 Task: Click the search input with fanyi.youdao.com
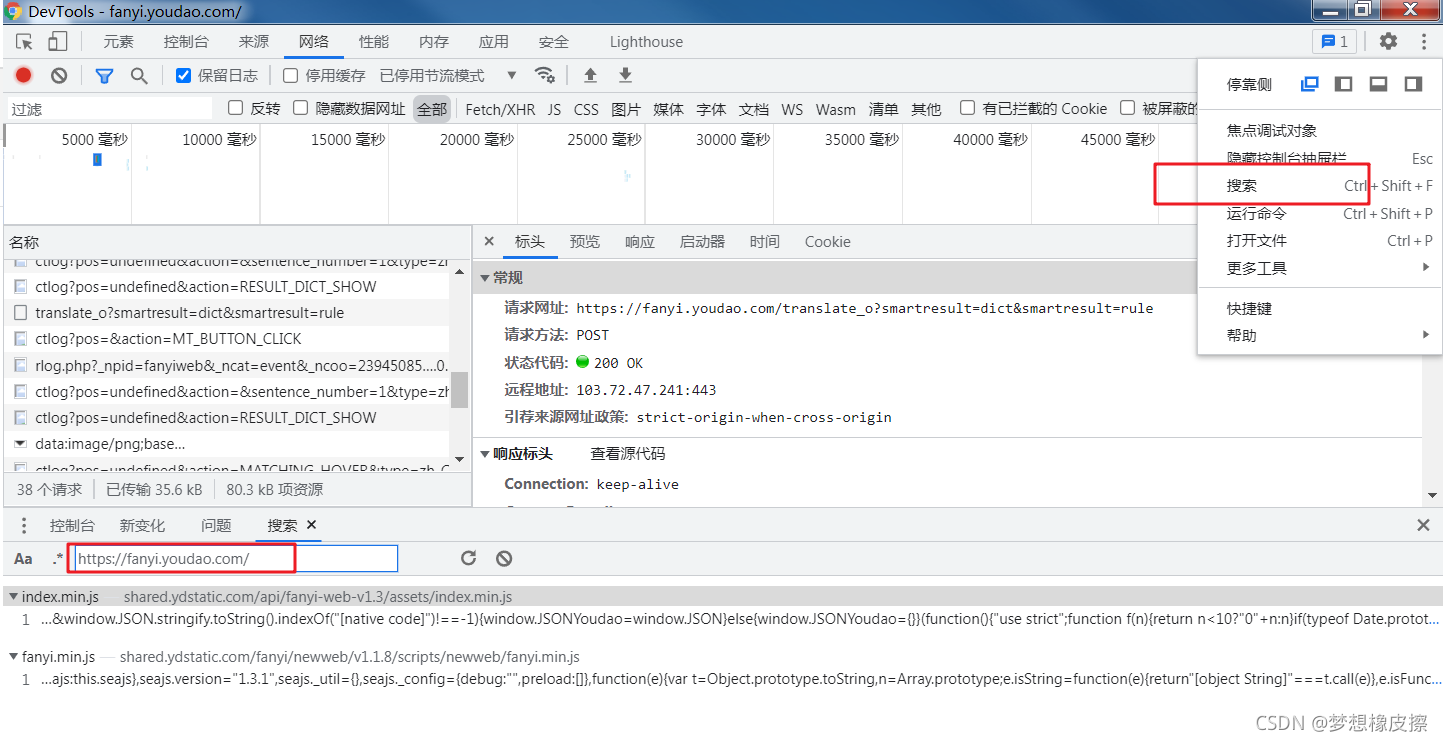(236, 559)
